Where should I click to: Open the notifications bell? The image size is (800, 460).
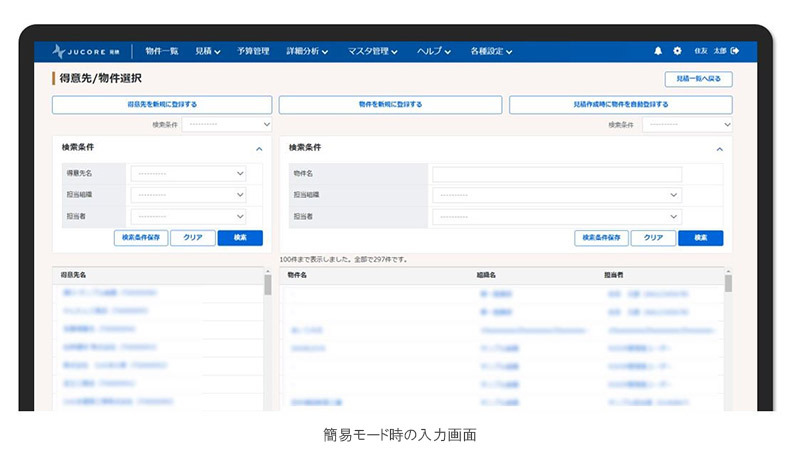[658, 51]
